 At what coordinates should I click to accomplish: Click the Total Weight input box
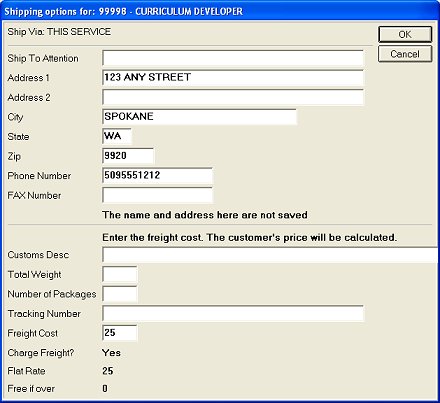(x=119, y=275)
